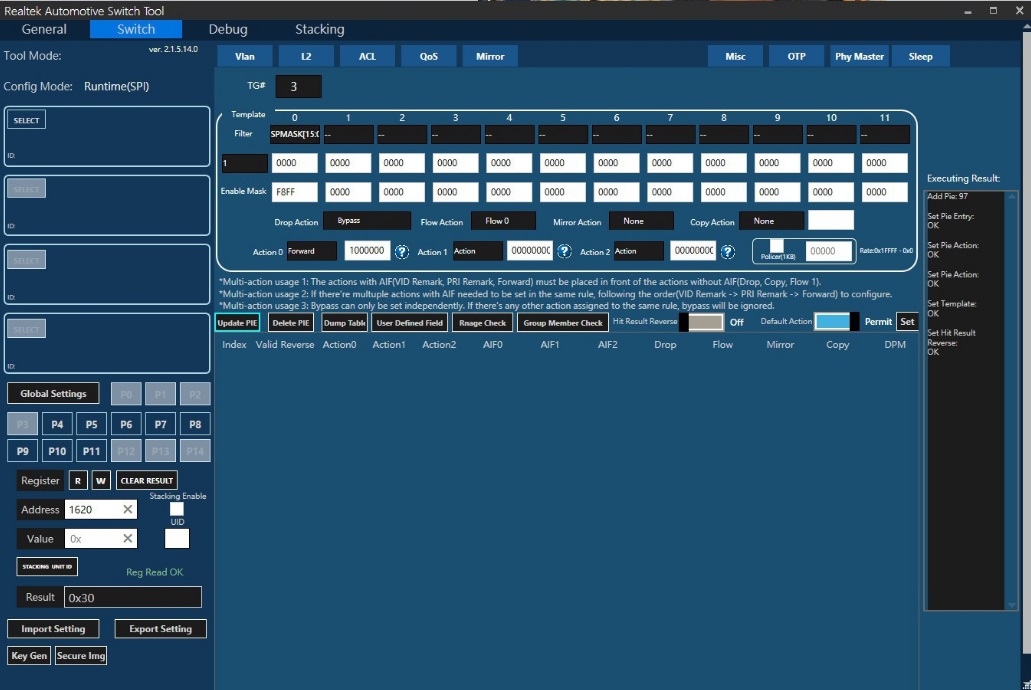The image size is (1031, 690).
Task: Open the Vlan sub-tab
Action: [245, 57]
